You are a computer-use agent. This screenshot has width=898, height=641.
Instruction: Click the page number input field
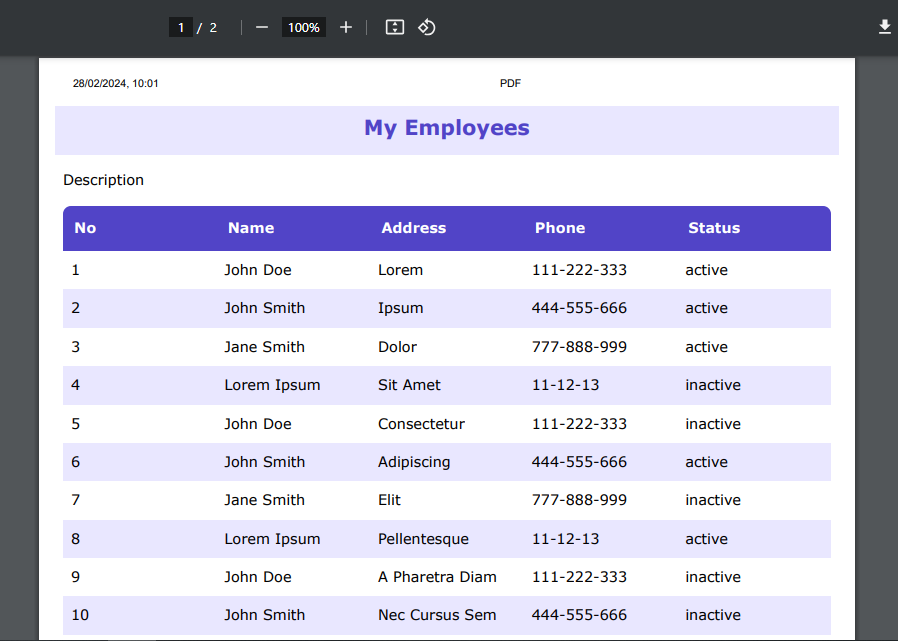[x=180, y=27]
